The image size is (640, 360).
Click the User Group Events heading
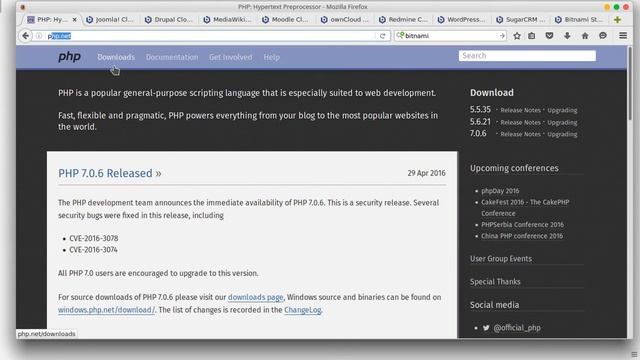(x=501, y=259)
